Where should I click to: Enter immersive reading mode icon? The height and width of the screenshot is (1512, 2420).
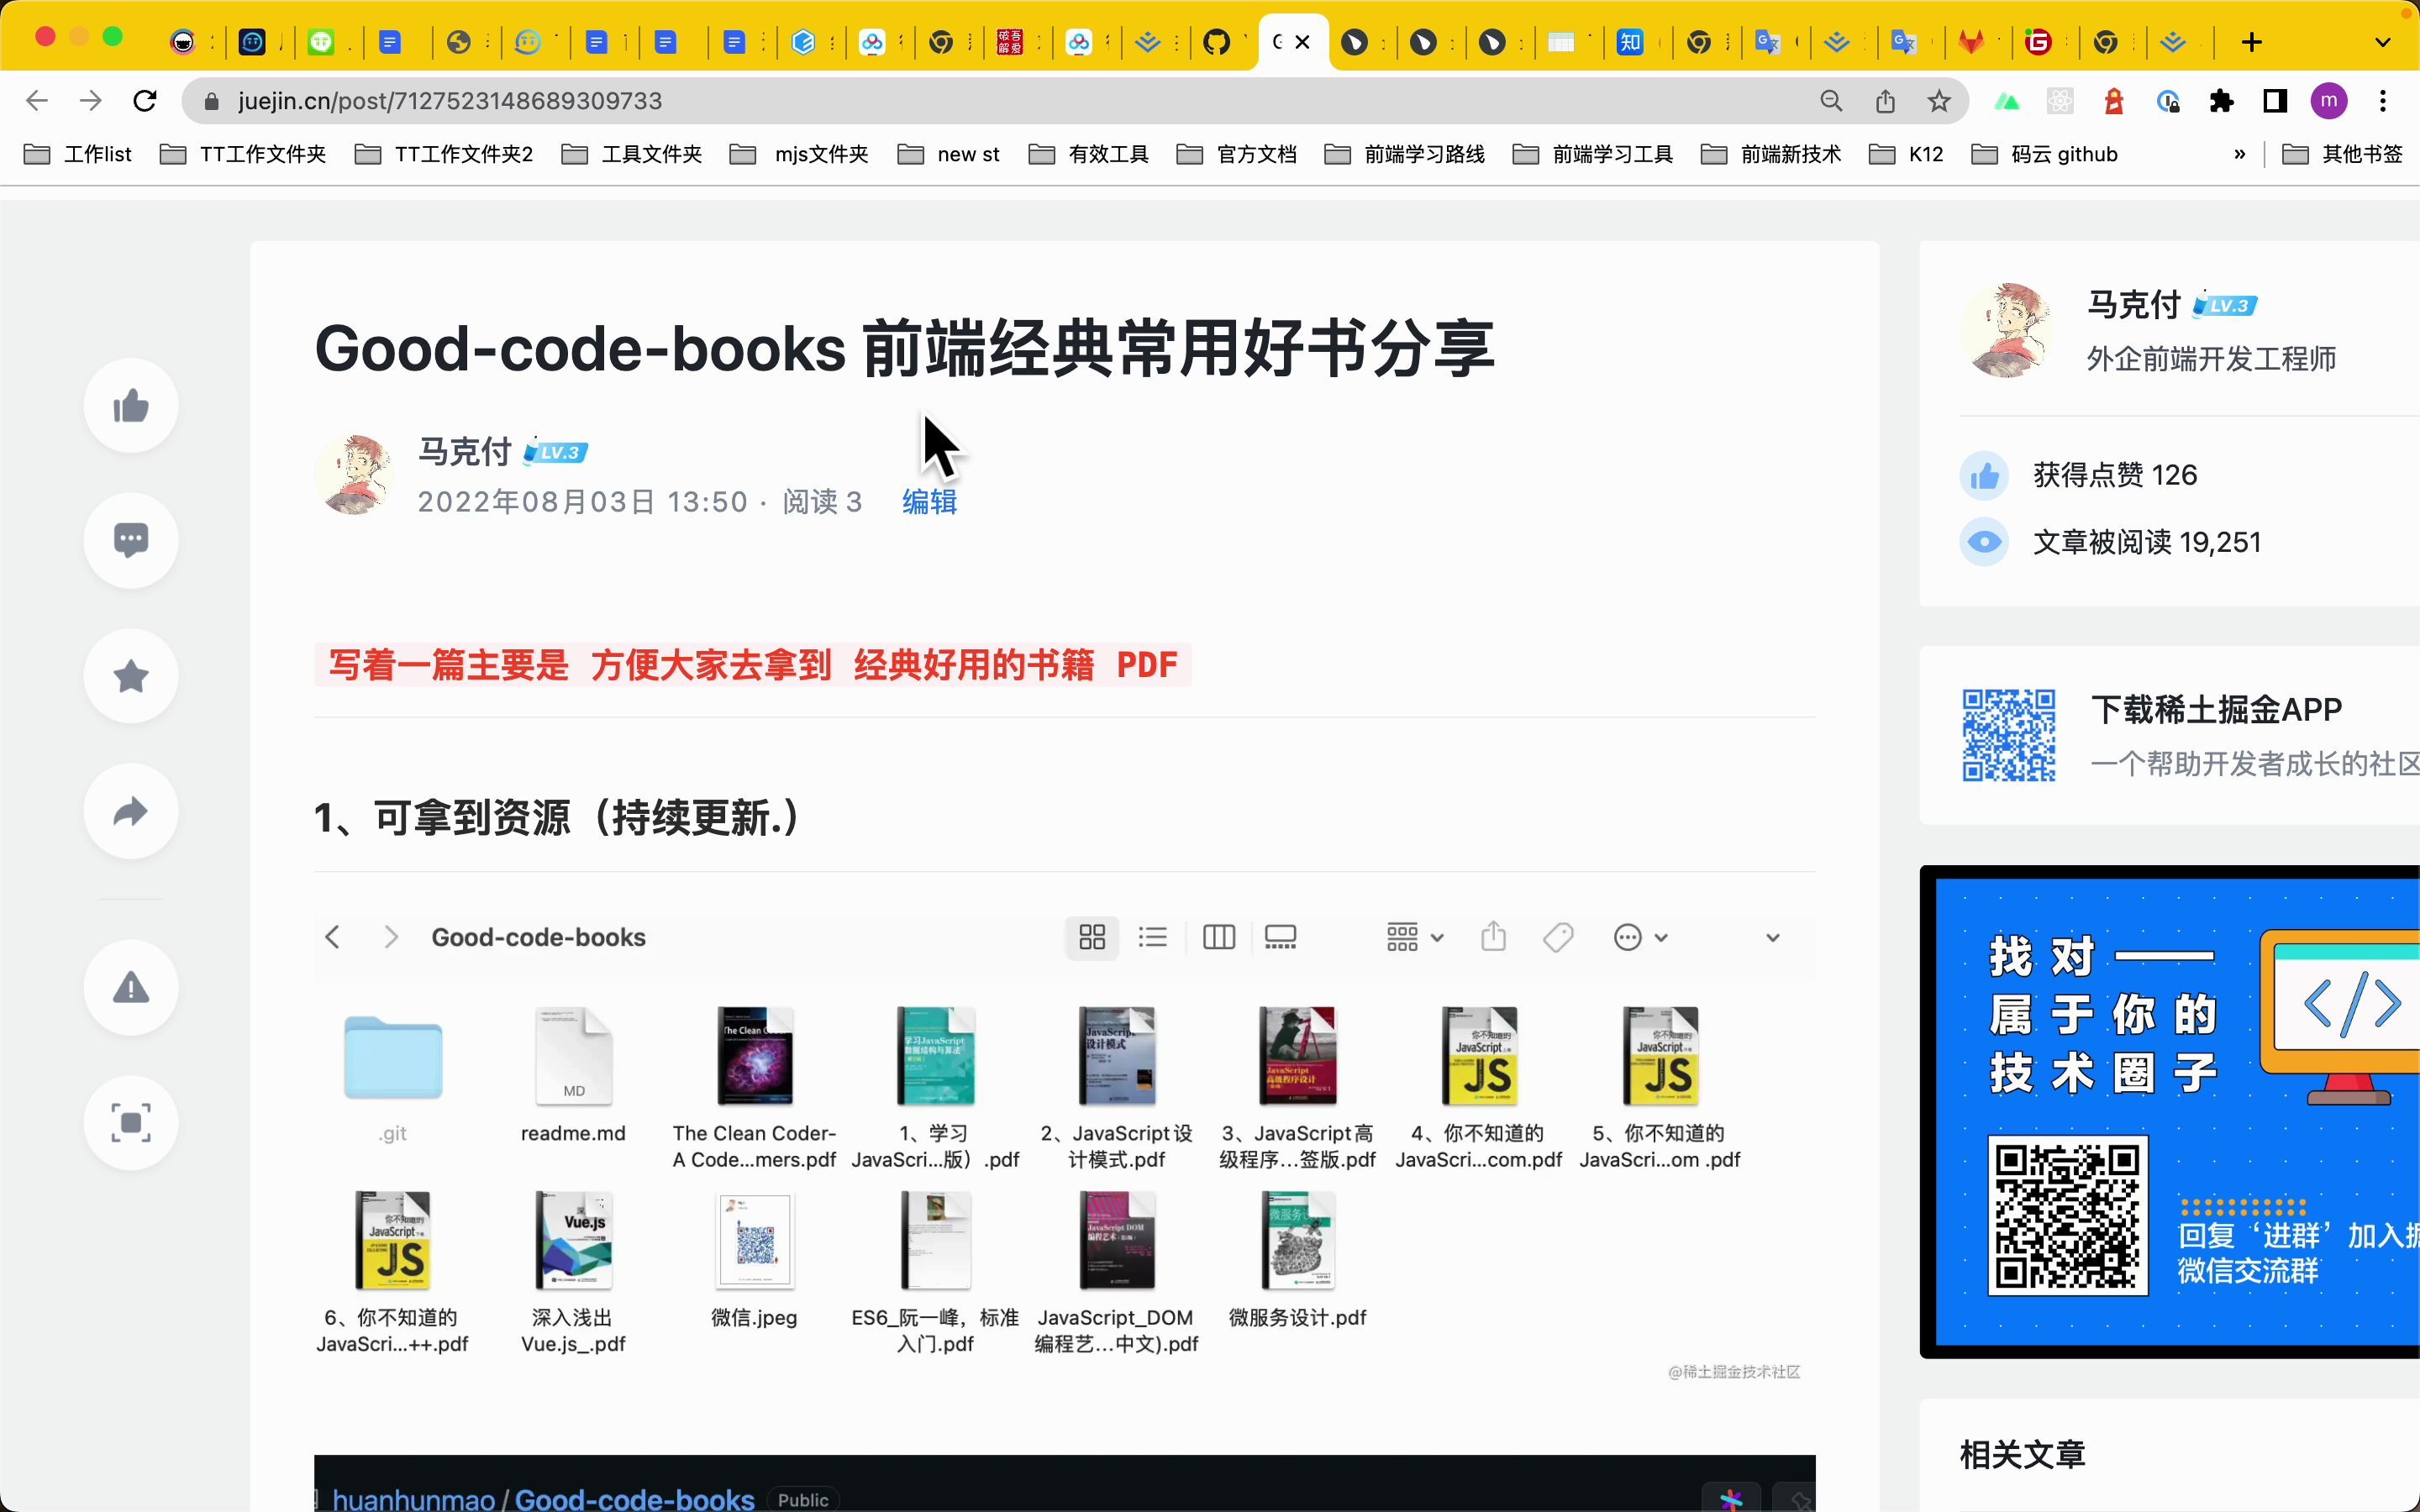[x=131, y=1123]
